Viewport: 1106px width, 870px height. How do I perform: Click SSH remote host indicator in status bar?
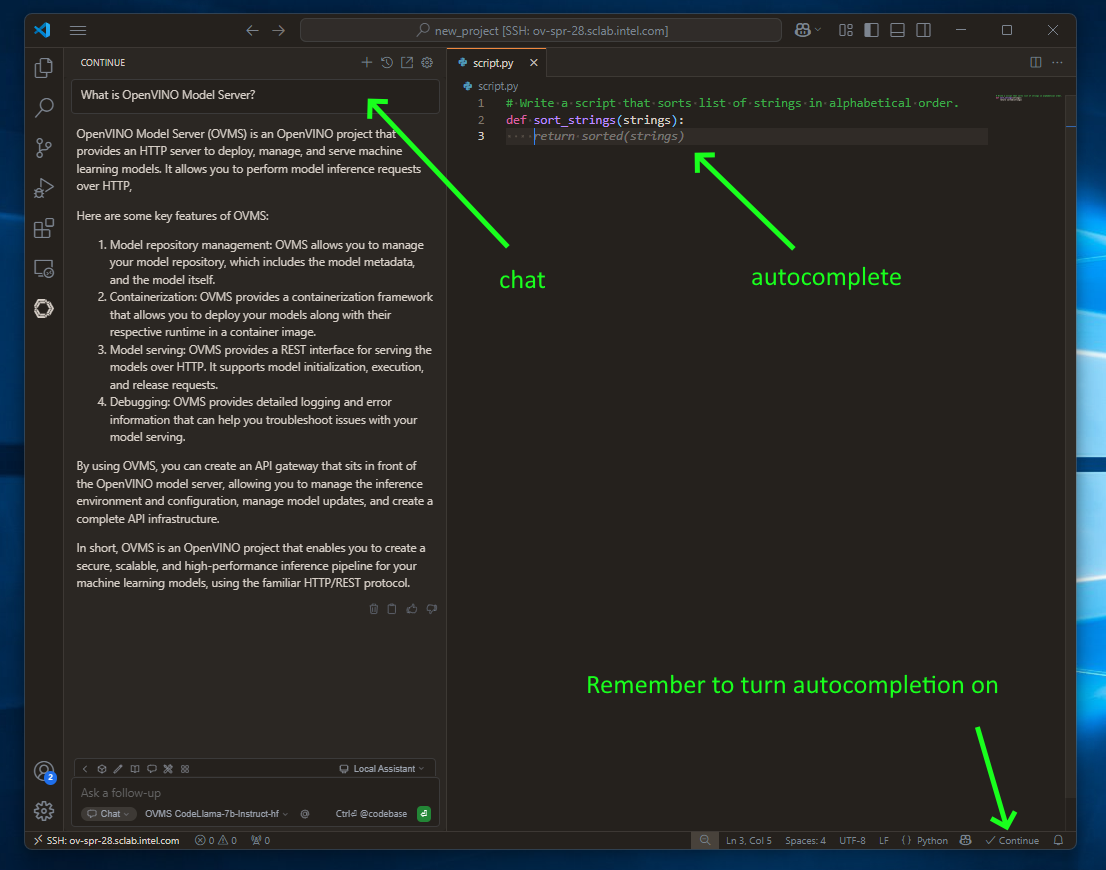pos(107,841)
